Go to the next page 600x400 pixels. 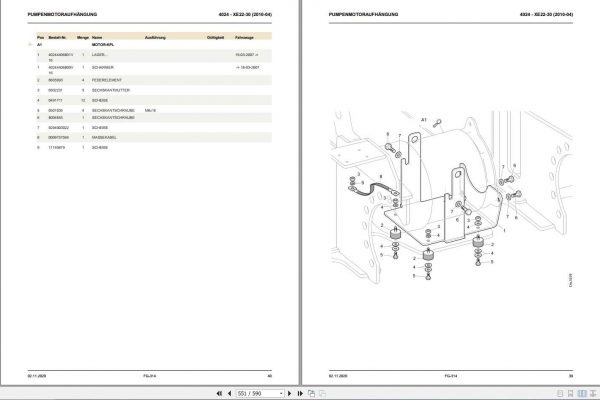click(289, 393)
